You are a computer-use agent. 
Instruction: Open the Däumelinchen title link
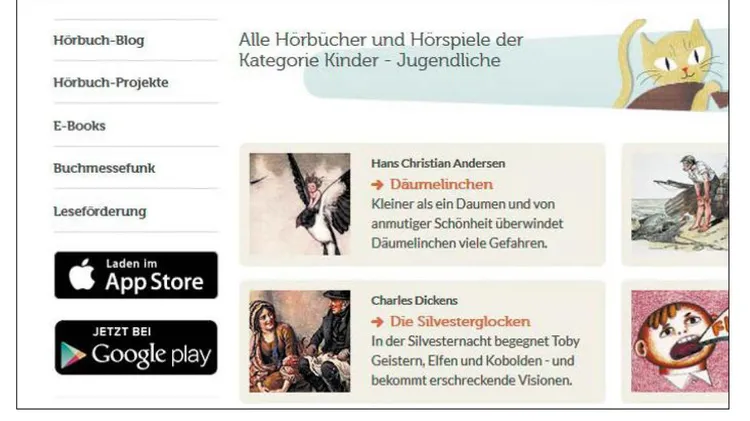[441, 184]
